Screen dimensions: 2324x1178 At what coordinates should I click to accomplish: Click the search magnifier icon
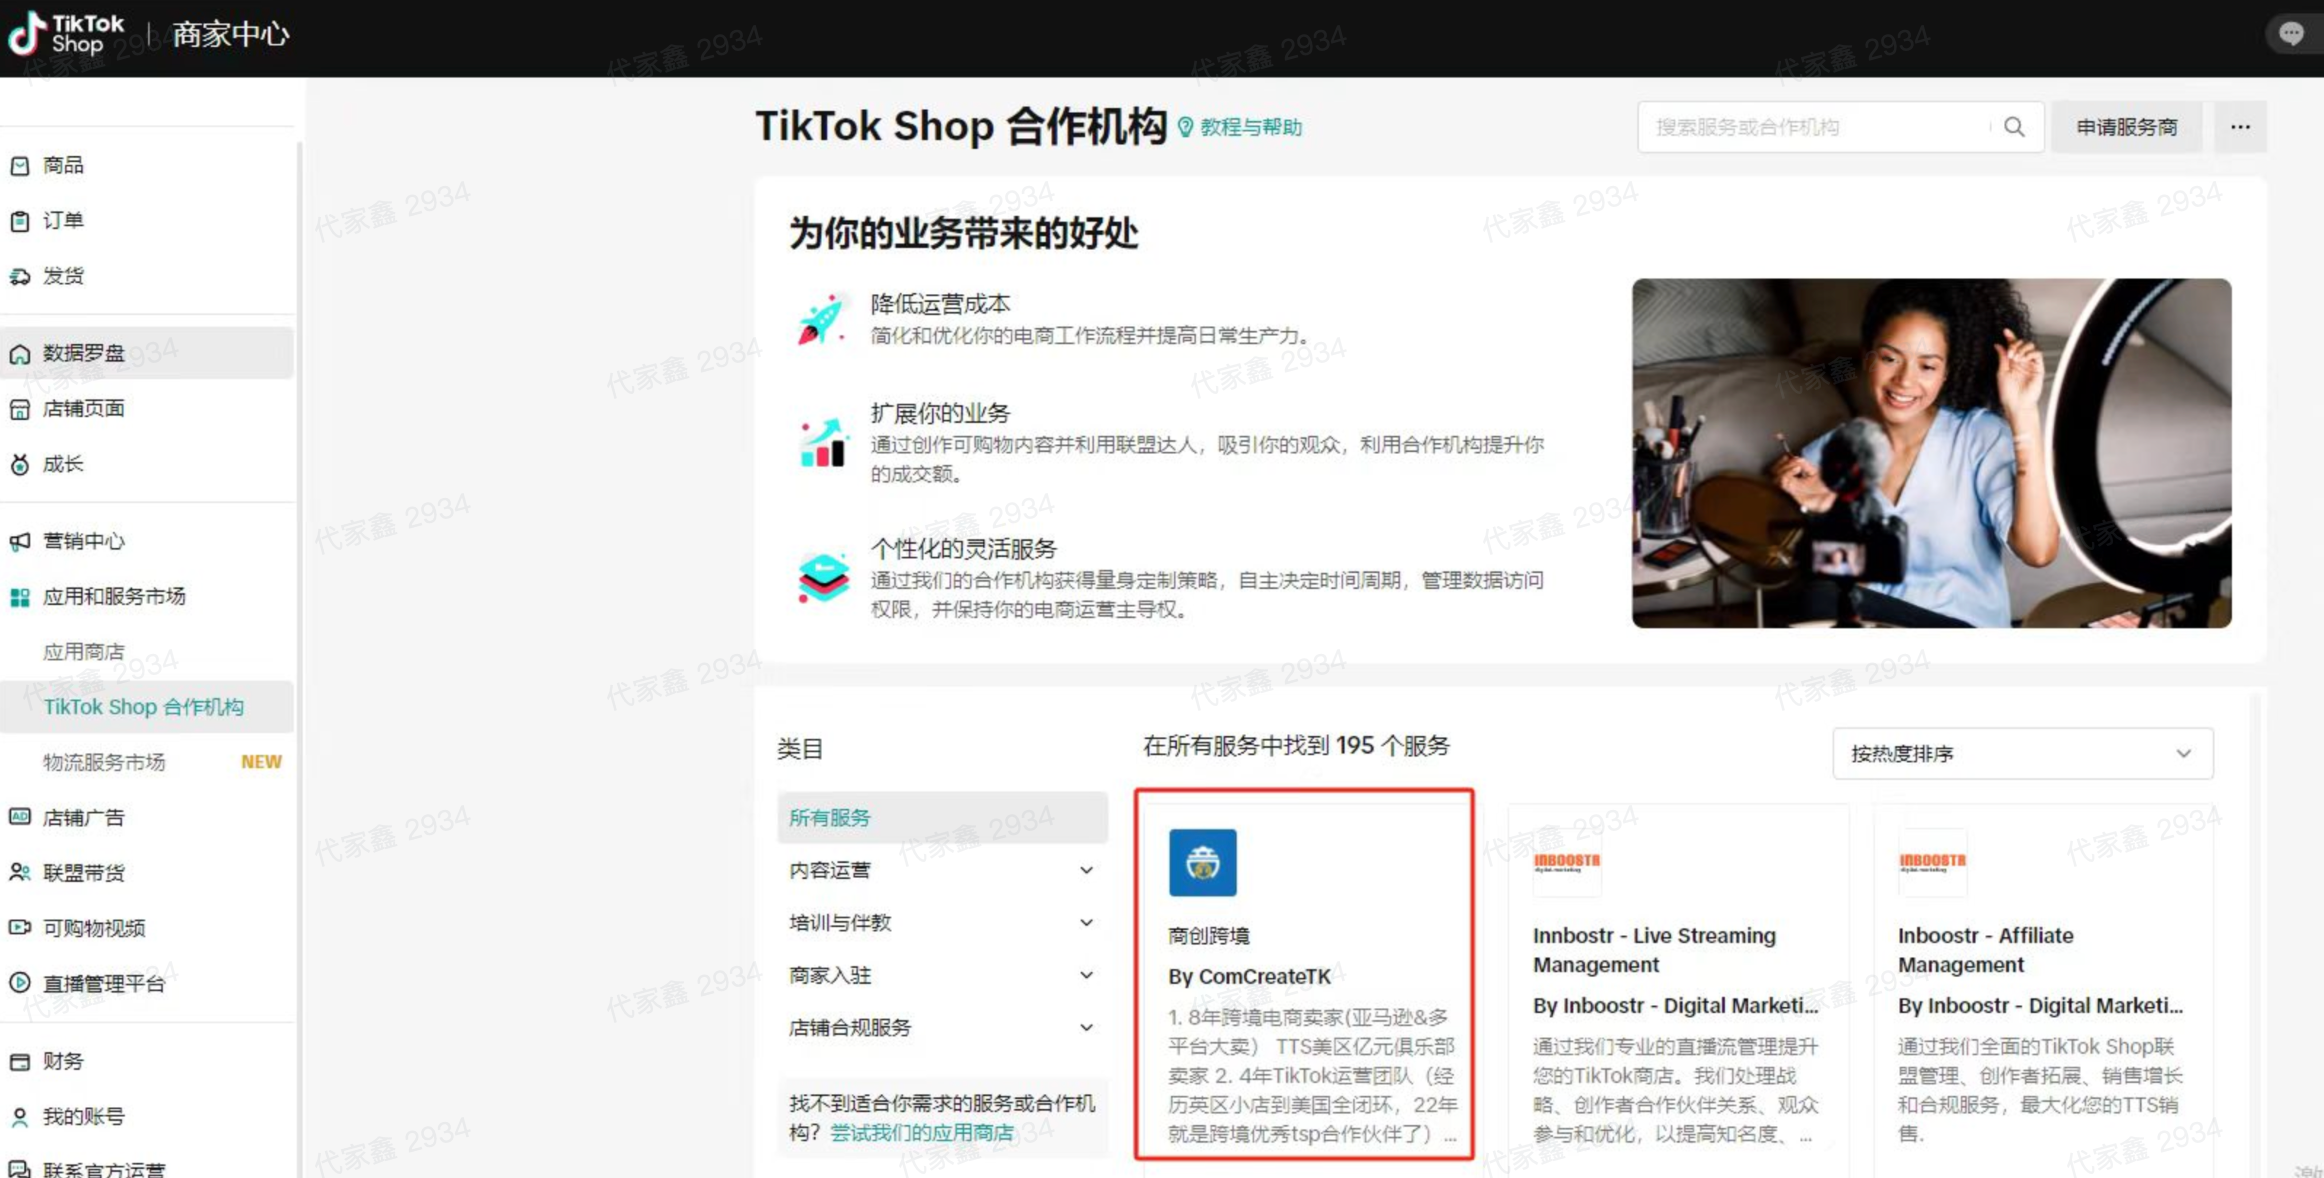point(2014,127)
